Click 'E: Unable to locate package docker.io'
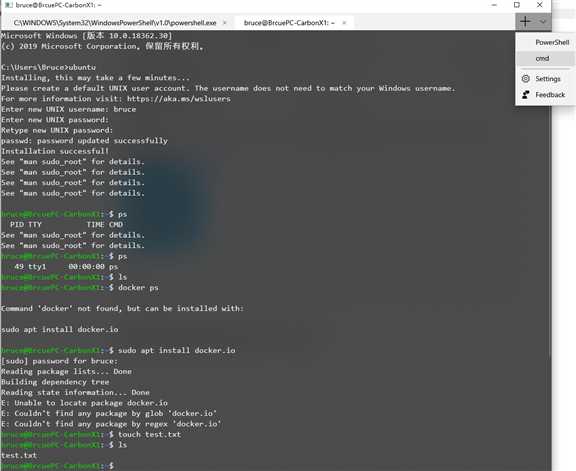 coord(84,403)
